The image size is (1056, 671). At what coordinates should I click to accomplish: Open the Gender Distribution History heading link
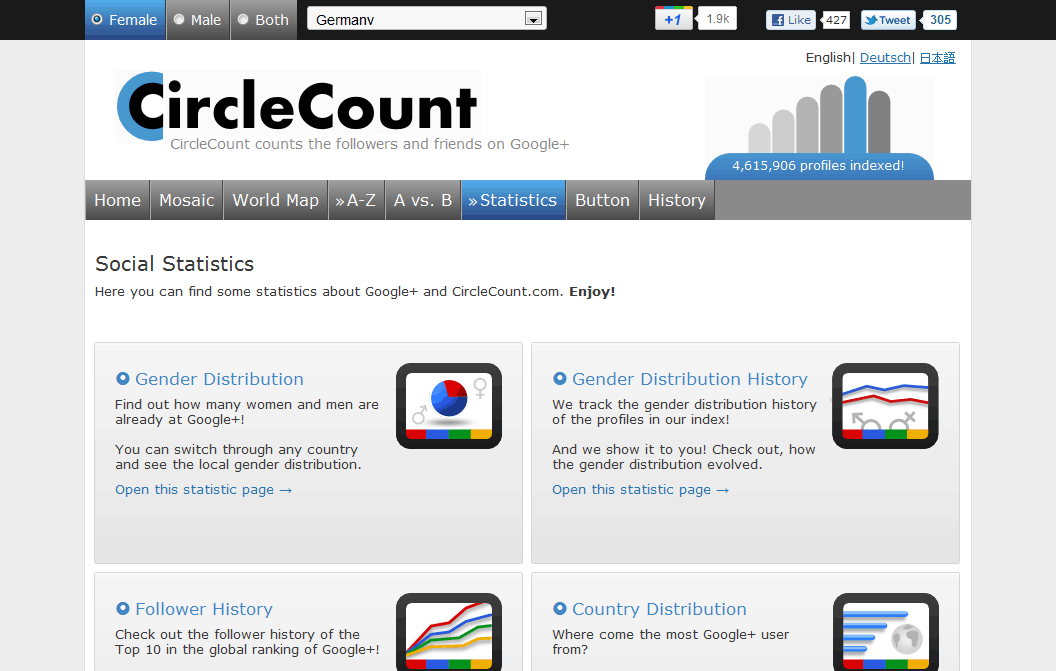pos(690,379)
